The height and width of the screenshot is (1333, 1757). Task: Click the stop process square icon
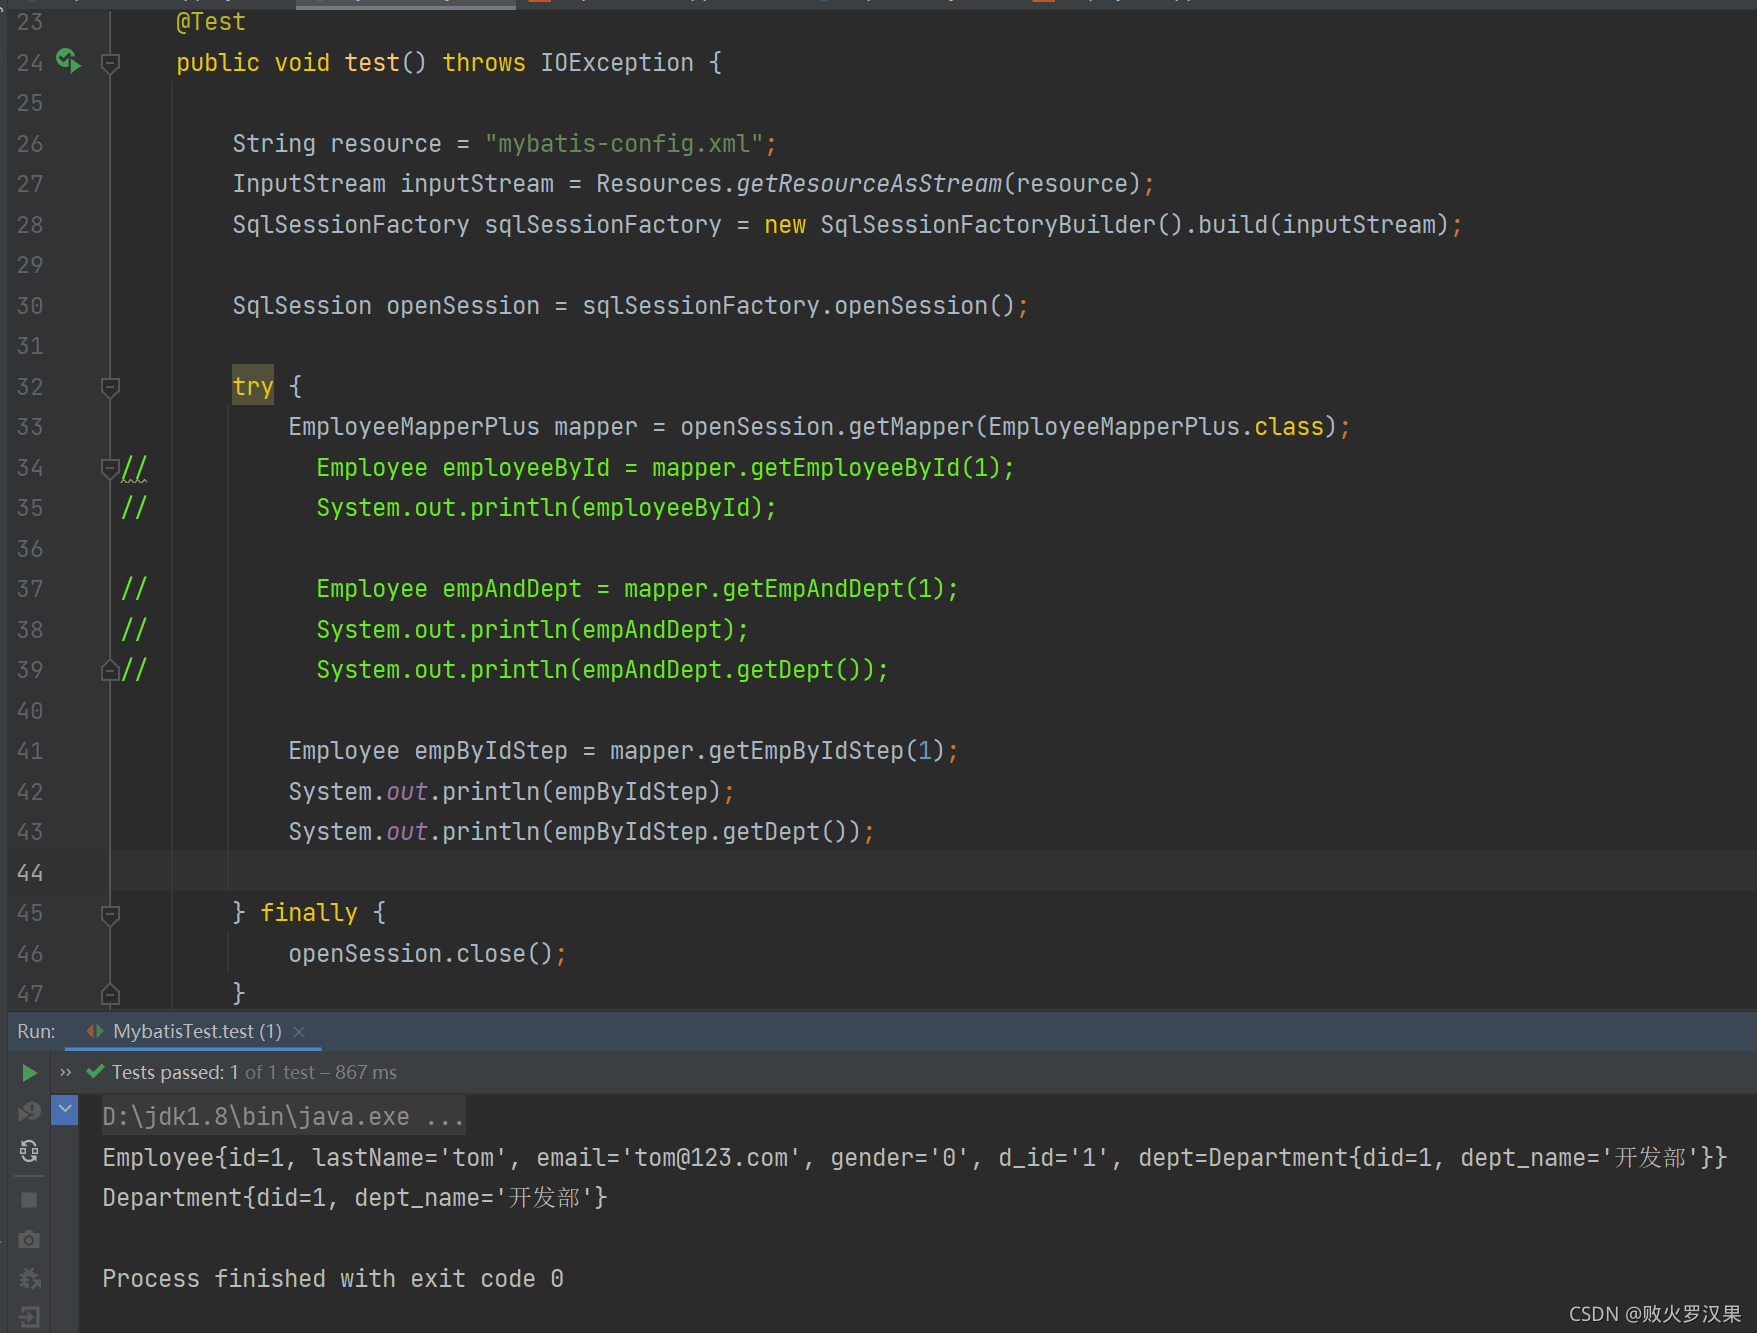tap(30, 1199)
